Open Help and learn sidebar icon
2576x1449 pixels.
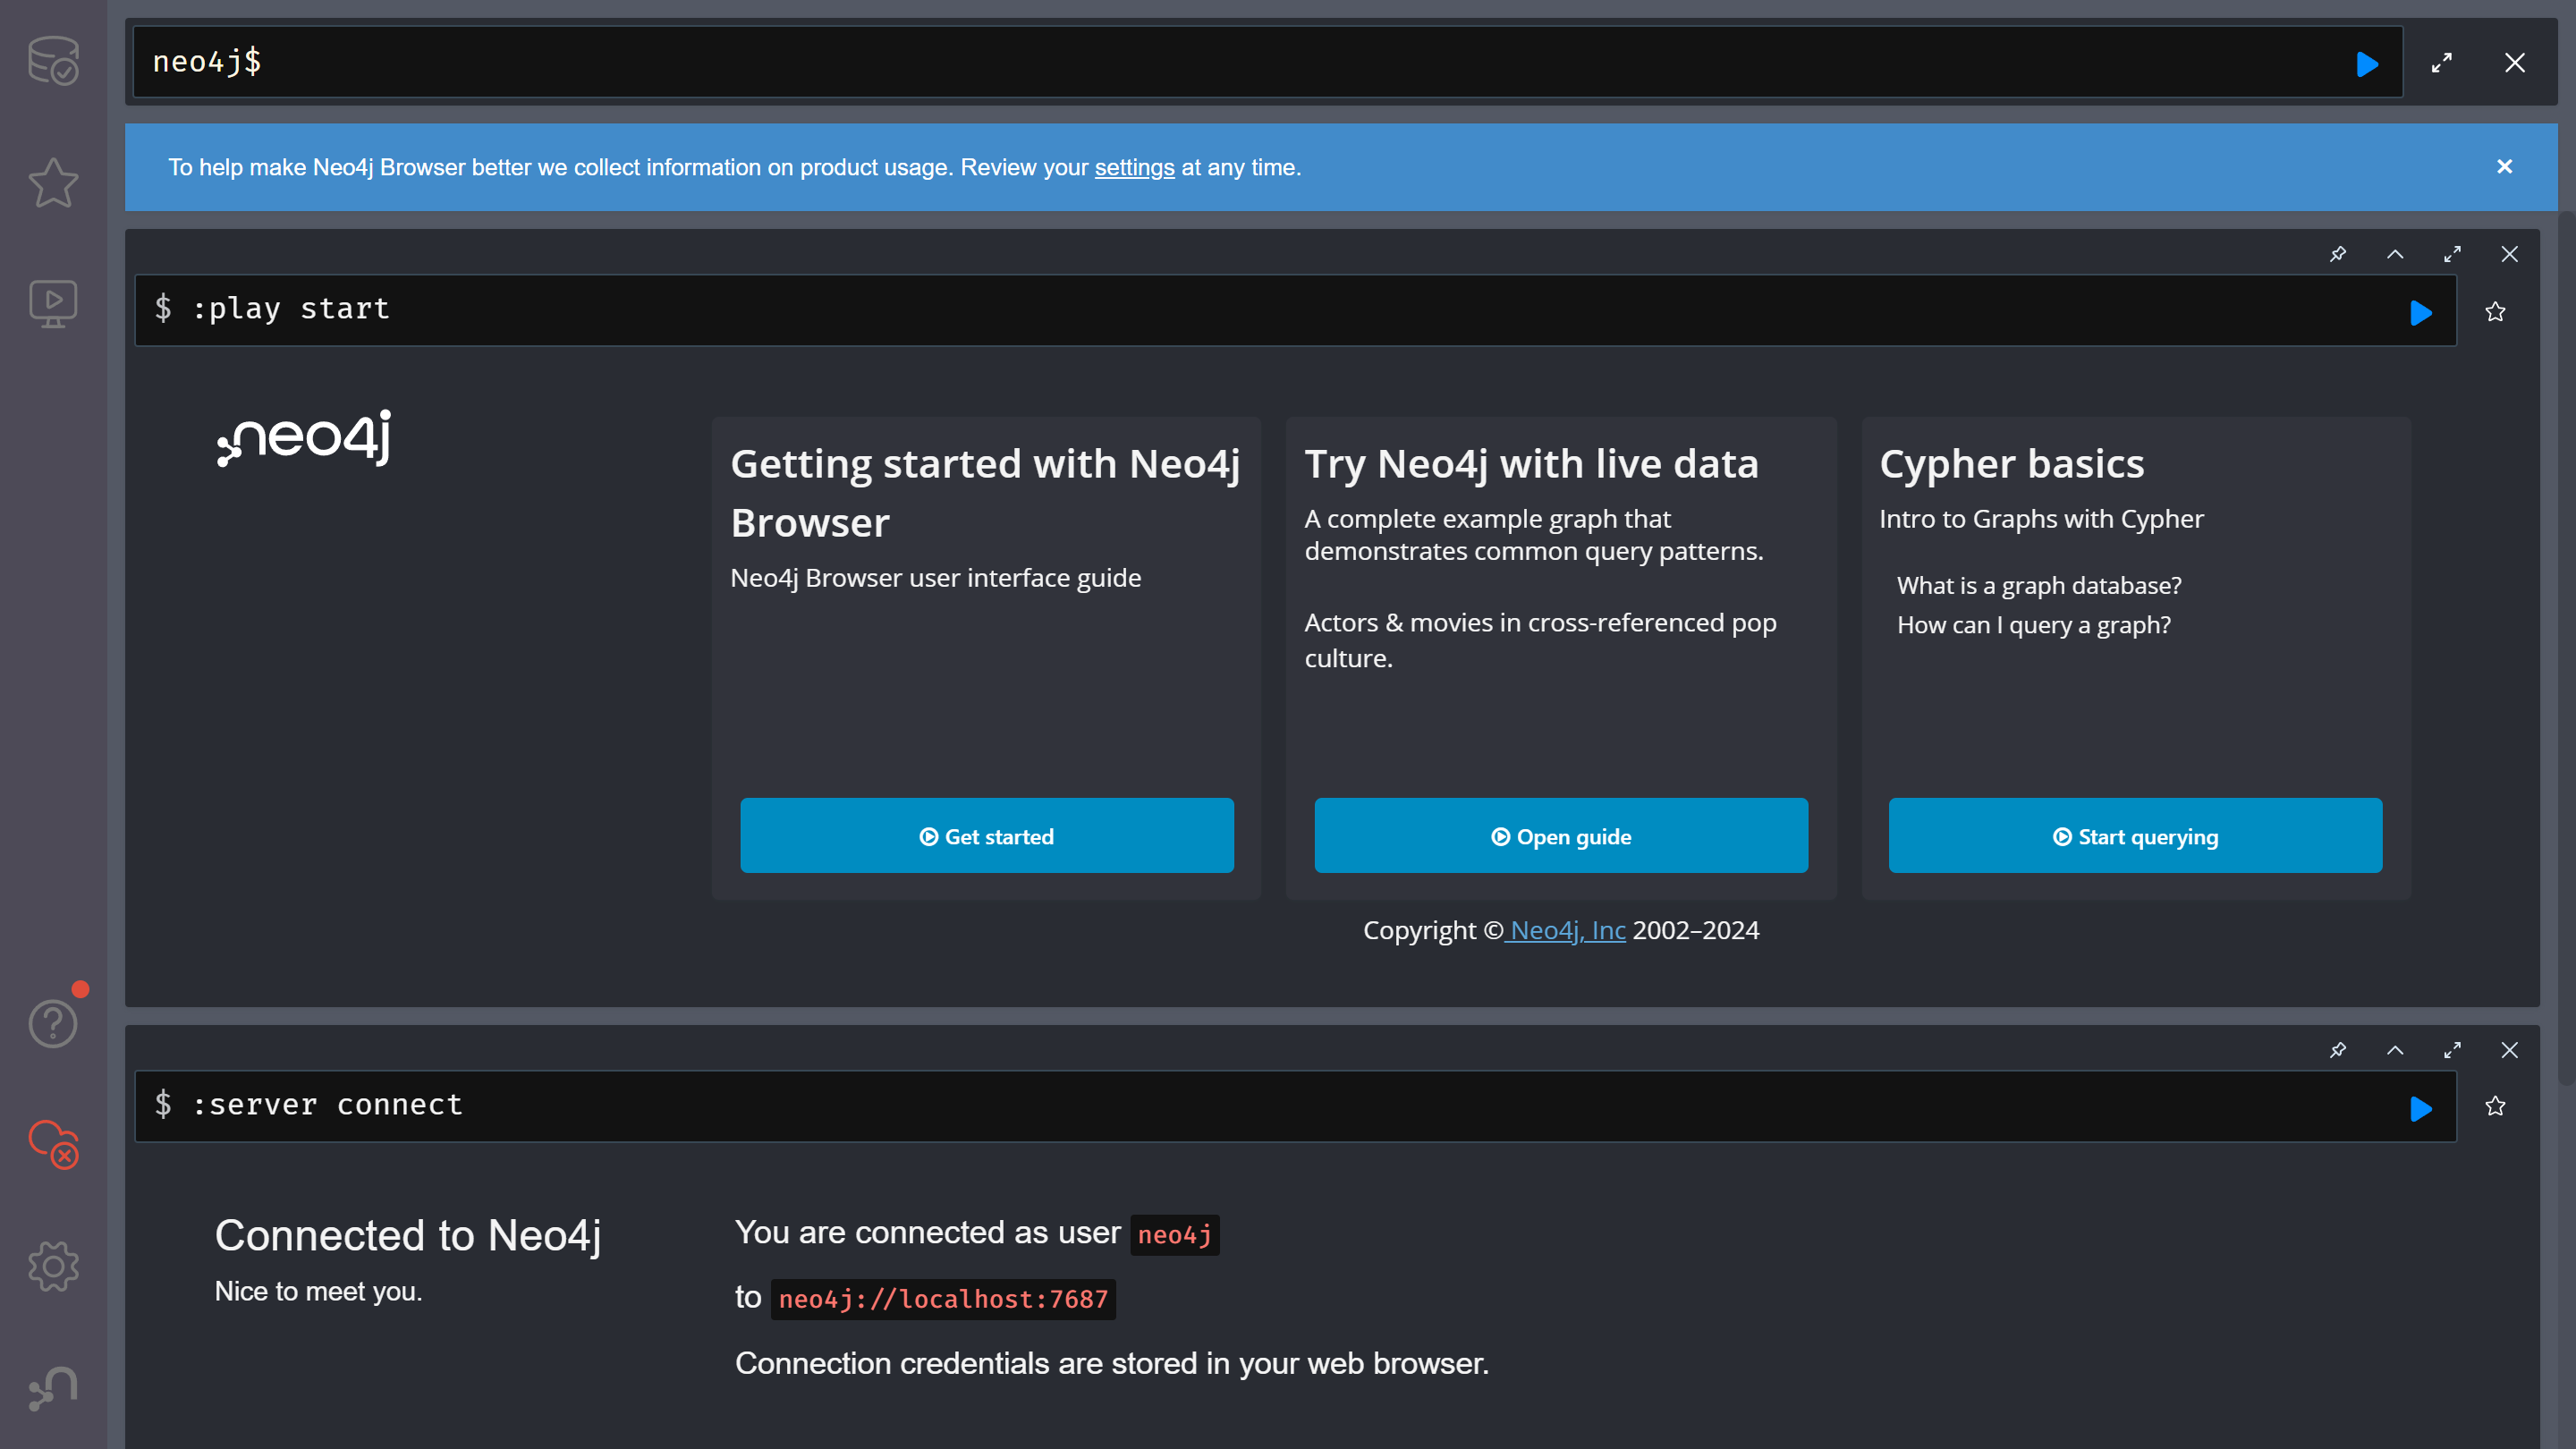[x=53, y=1024]
